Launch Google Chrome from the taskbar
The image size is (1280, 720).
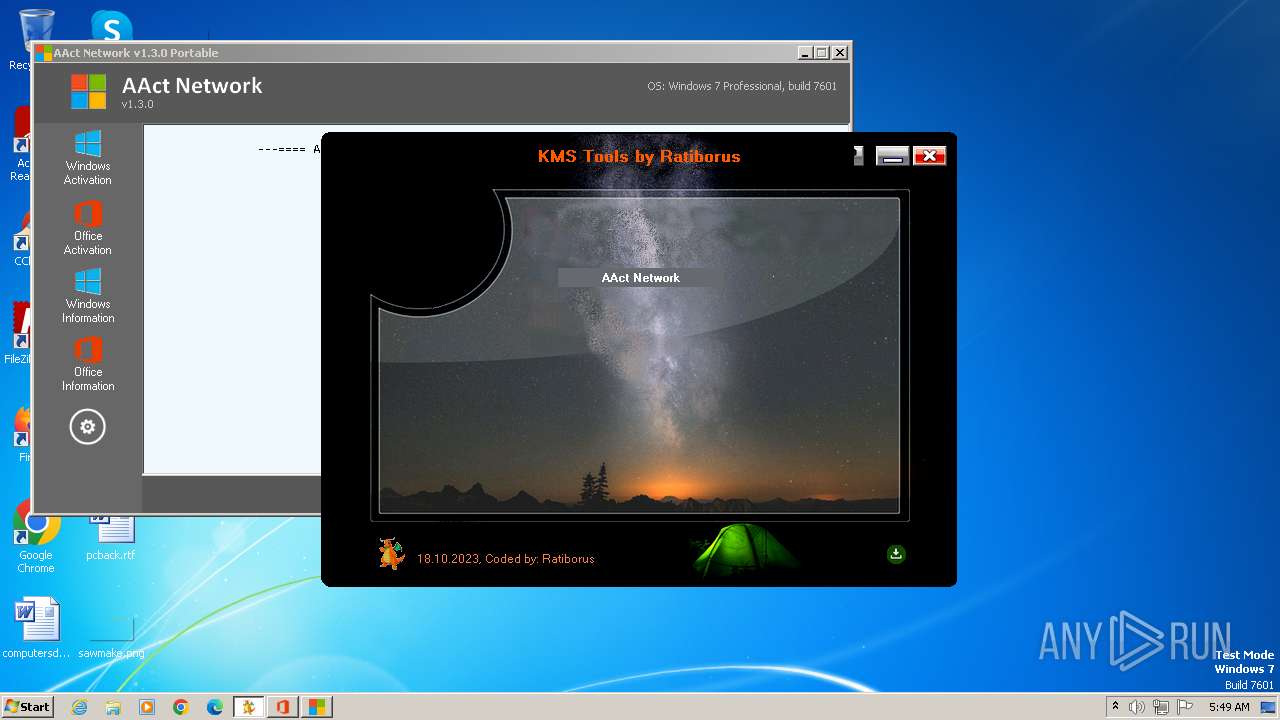[181, 707]
